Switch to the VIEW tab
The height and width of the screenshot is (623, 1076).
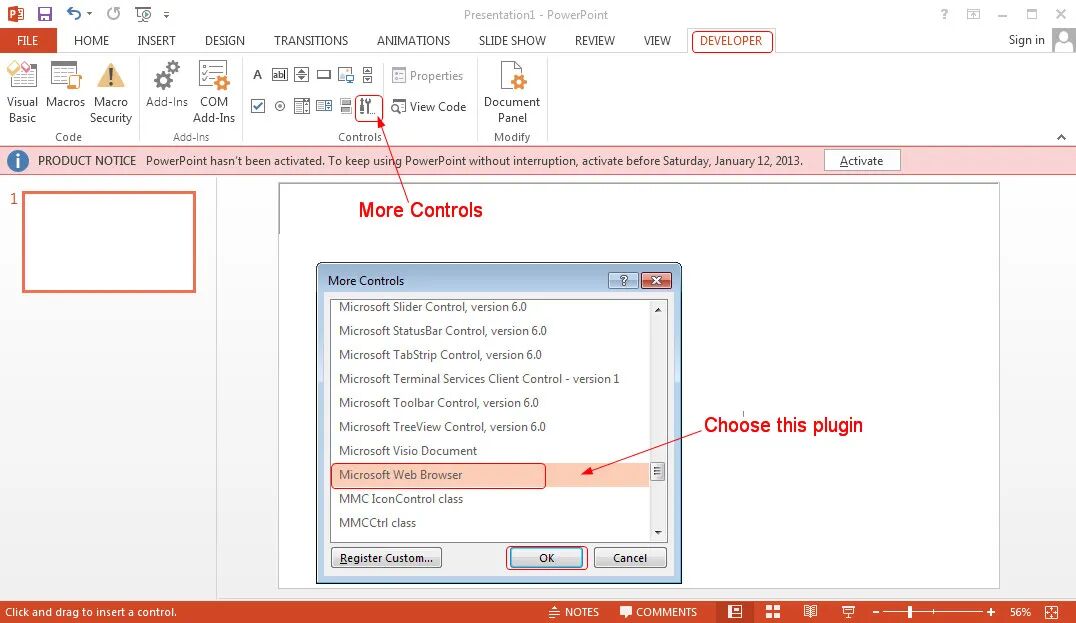[657, 40]
